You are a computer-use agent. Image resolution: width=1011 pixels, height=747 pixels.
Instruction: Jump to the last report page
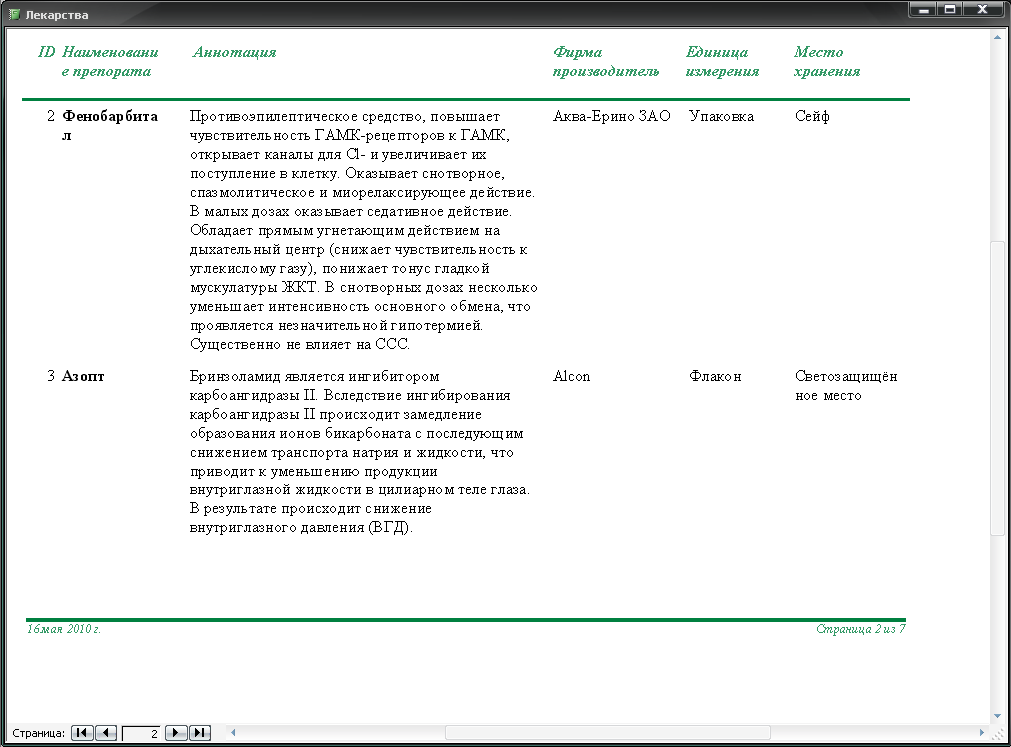point(200,733)
